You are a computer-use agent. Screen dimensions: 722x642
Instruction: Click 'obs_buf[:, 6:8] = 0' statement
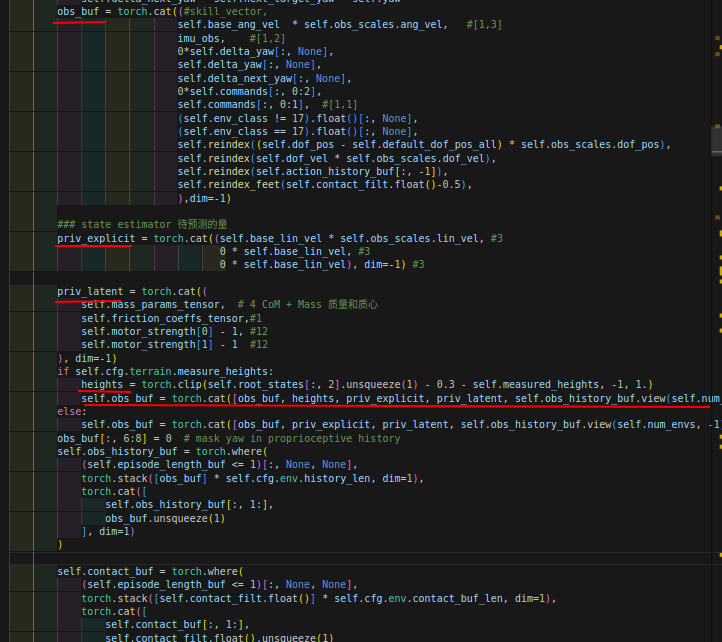point(114,438)
